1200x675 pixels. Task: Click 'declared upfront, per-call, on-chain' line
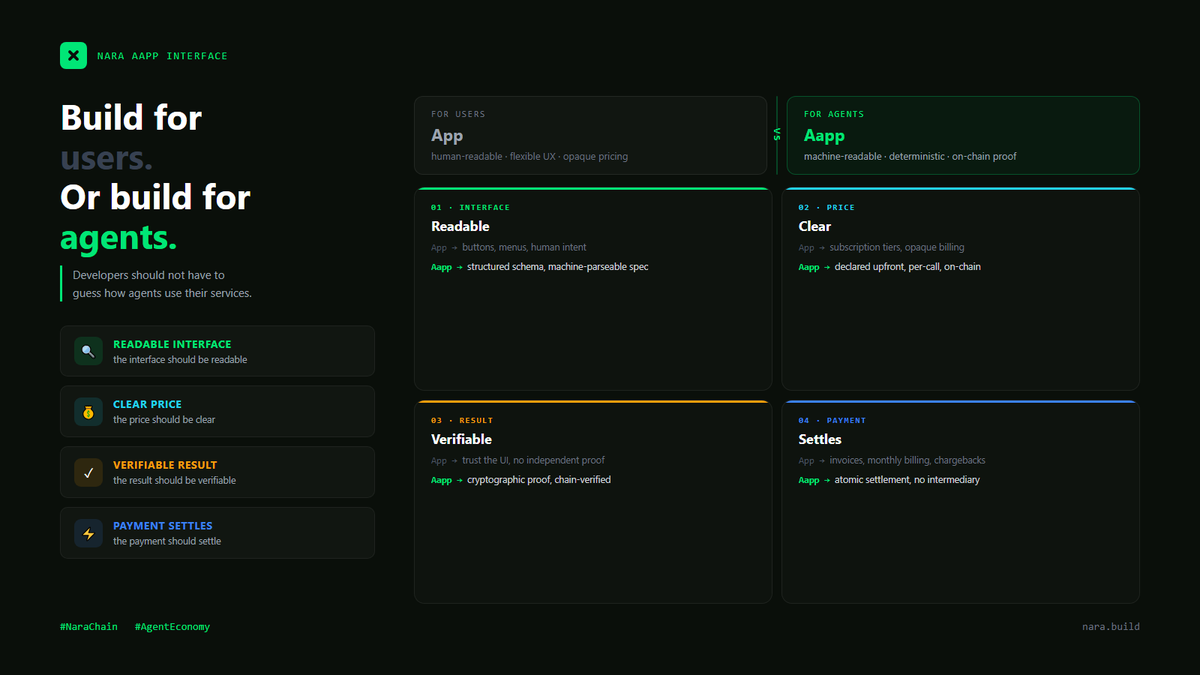tap(908, 267)
